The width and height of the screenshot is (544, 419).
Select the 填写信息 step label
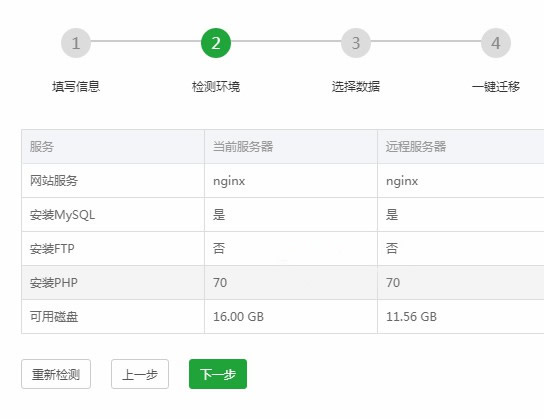[76, 86]
